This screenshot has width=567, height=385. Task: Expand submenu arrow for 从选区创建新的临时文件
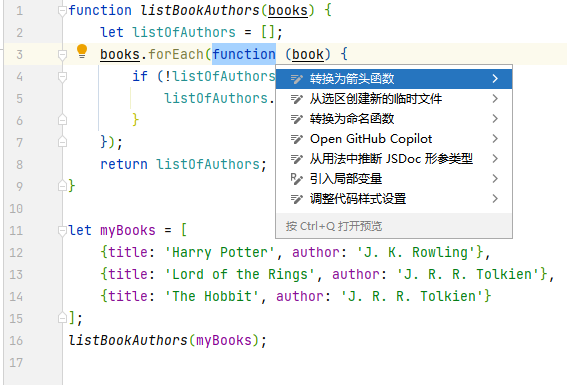coord(495,99)
